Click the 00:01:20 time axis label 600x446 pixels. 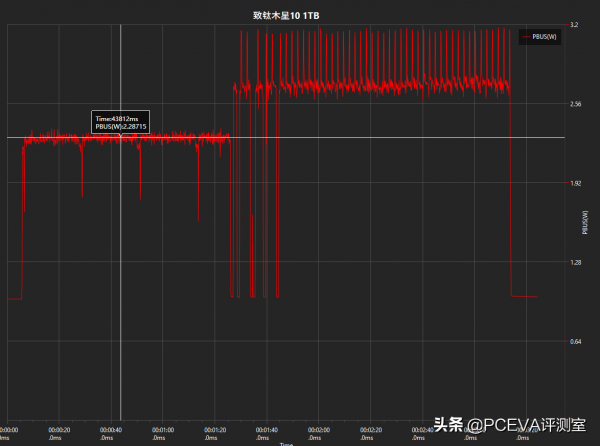214,432
